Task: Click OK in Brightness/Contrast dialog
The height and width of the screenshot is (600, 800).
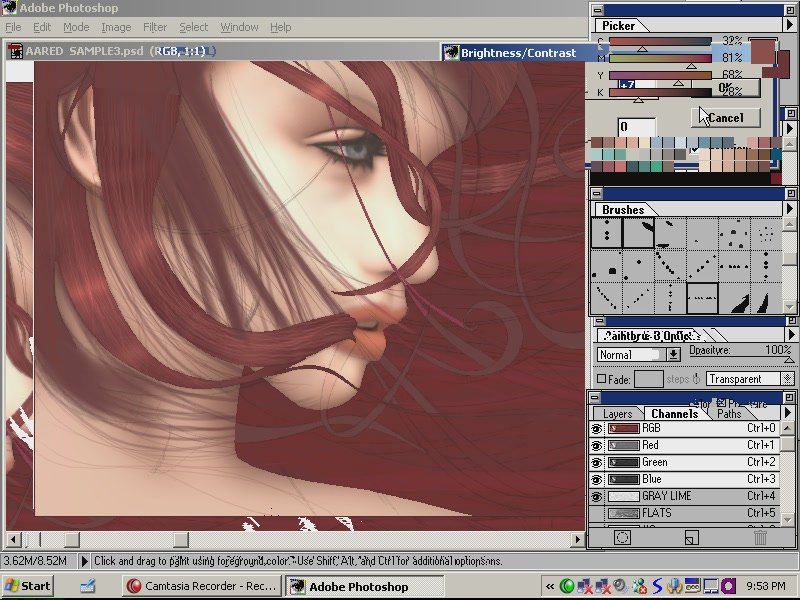Action: (x=726, y=89)
